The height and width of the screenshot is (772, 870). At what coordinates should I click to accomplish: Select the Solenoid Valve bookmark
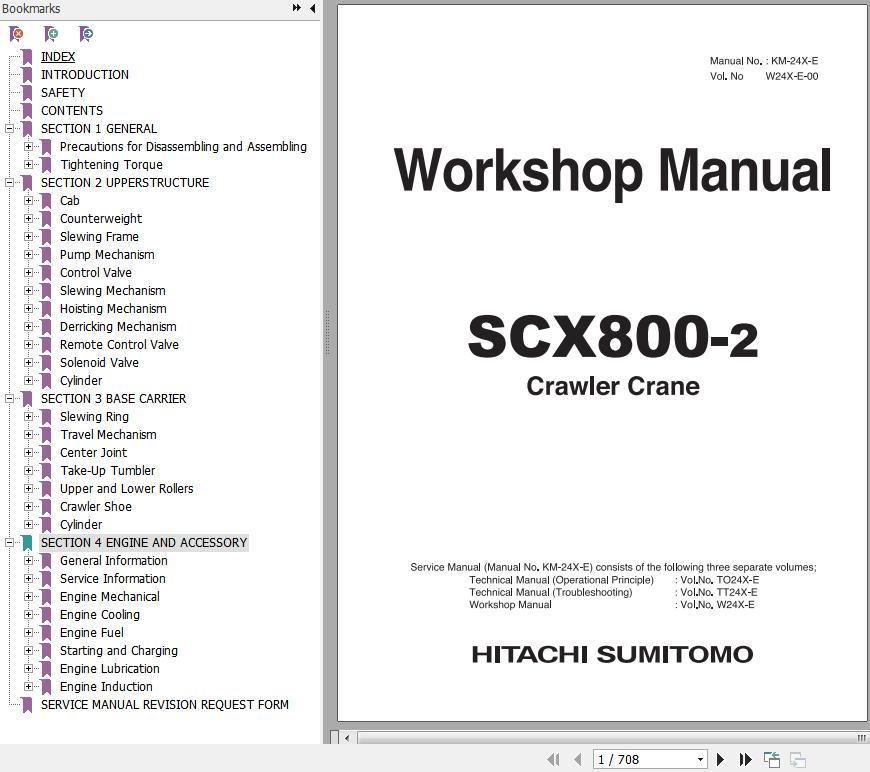pos(99,362)
